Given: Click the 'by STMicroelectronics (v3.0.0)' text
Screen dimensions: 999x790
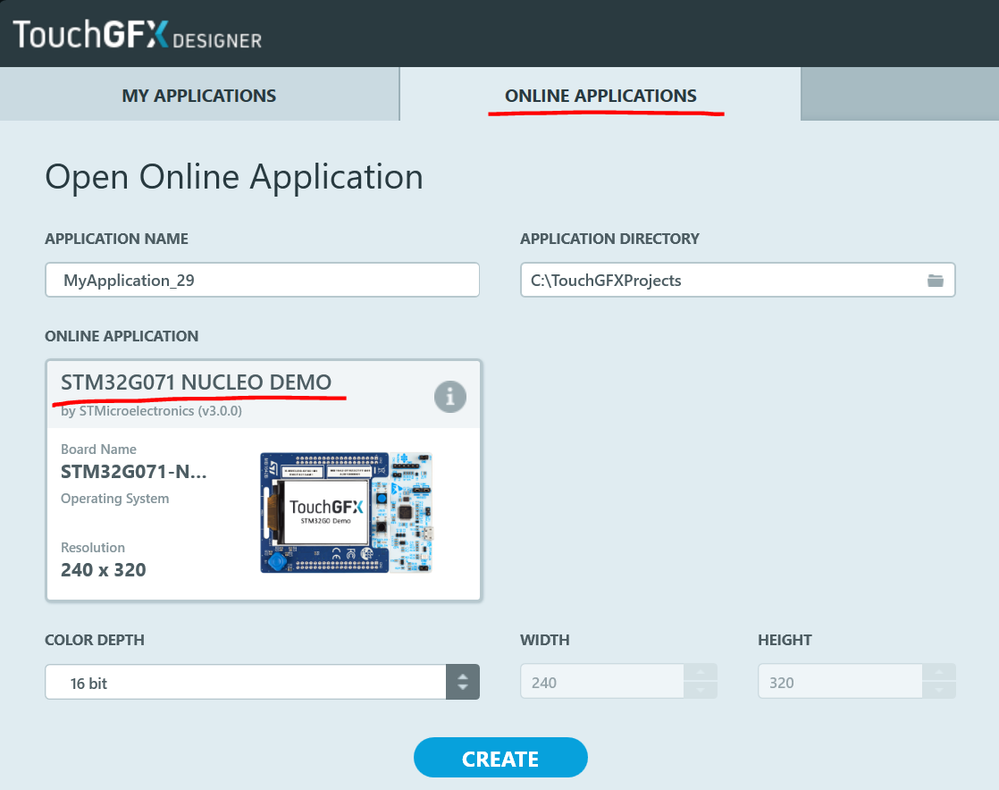Looking at the screenshot, I should (x=152, y=411).
